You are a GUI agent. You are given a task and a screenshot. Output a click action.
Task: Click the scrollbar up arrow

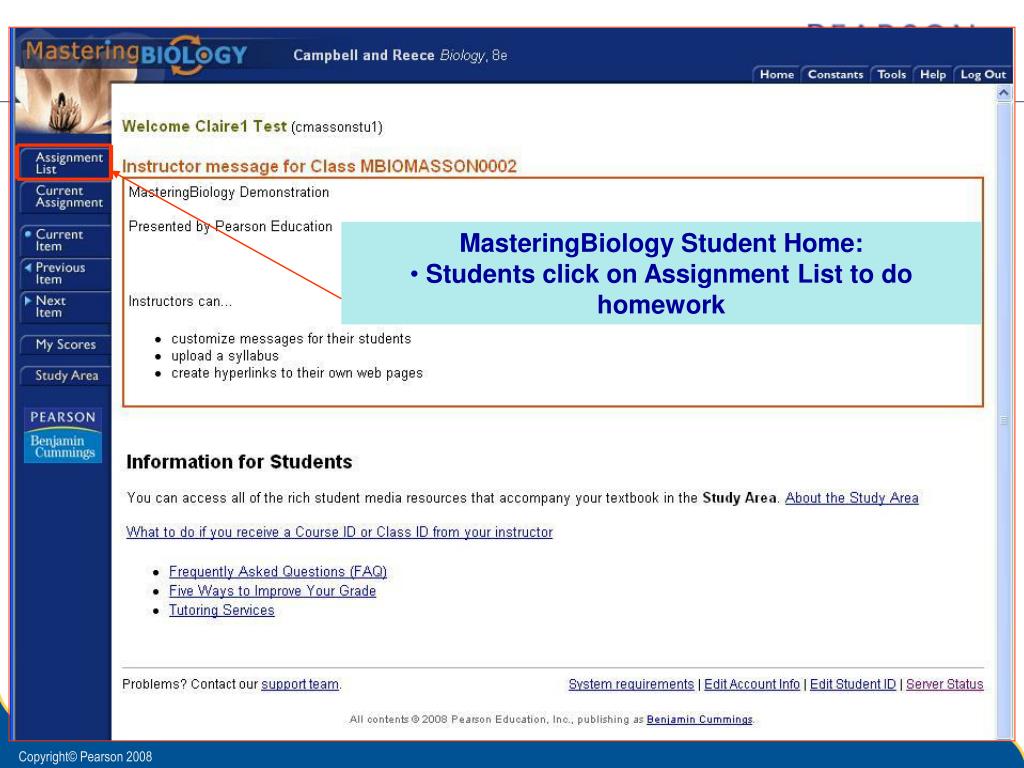(1004, 93)
